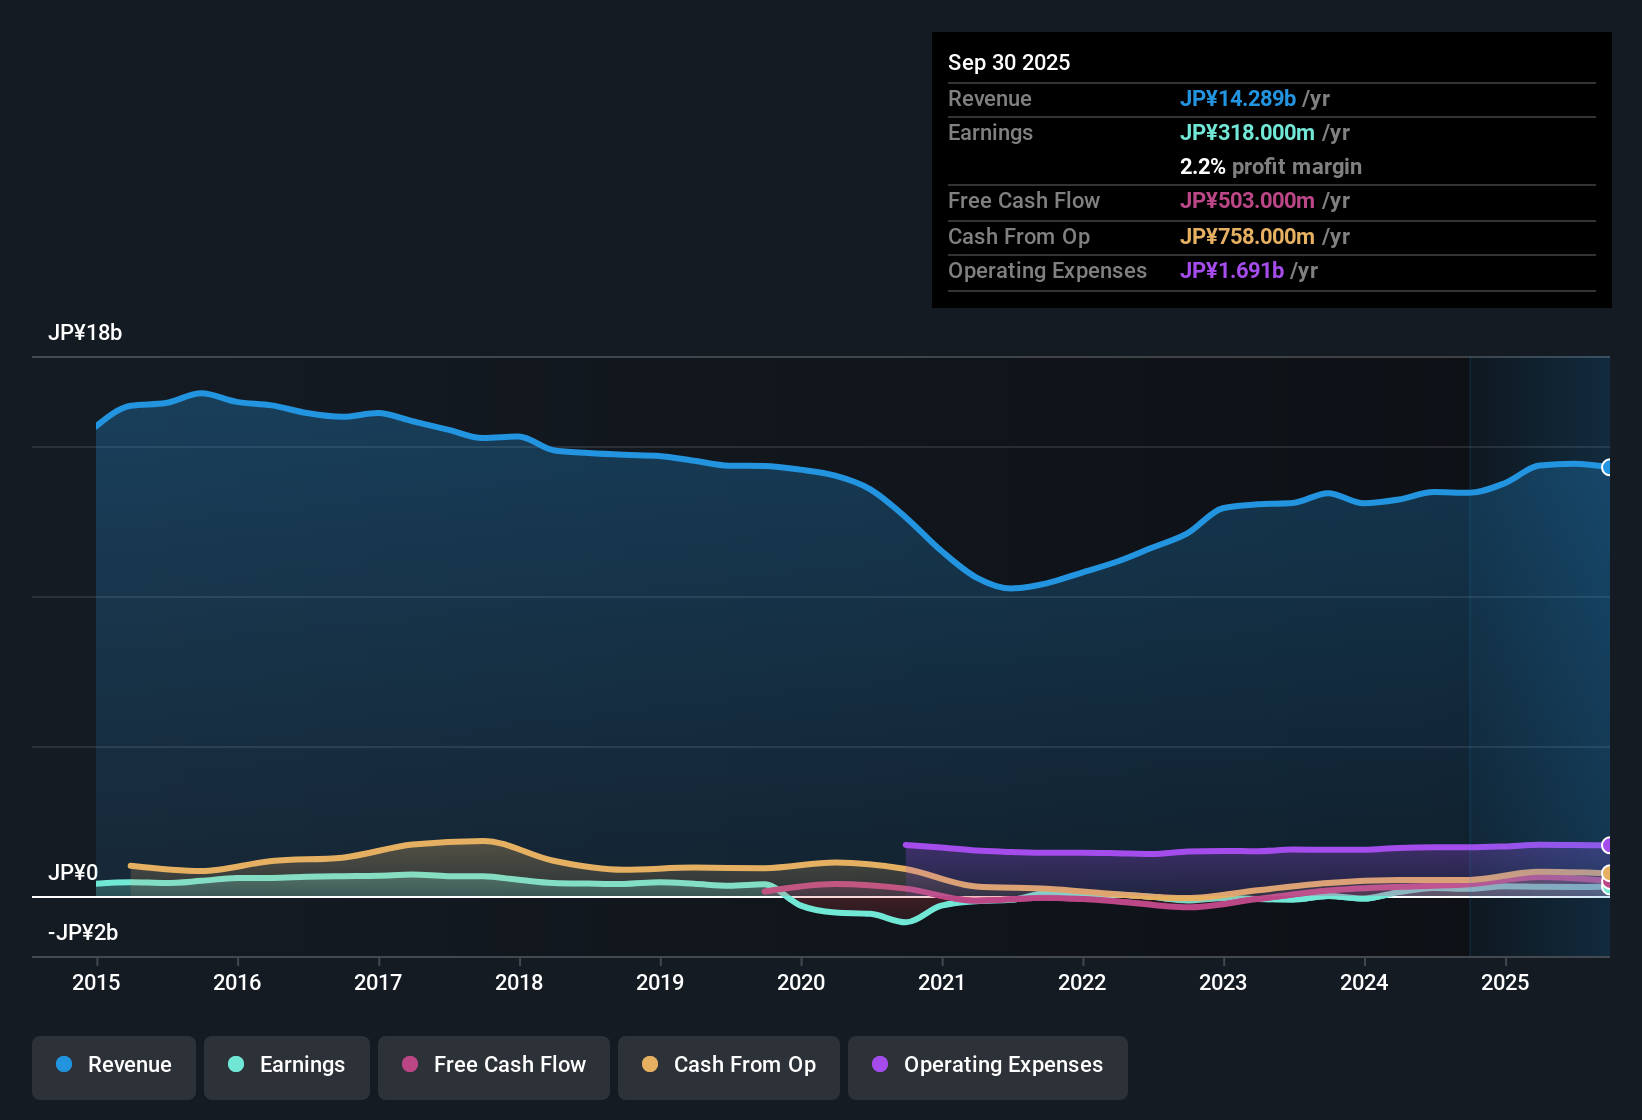Select the 2025 label on the timeline
Viewport: 1642px width, 1120px height.
(1506, 983)
